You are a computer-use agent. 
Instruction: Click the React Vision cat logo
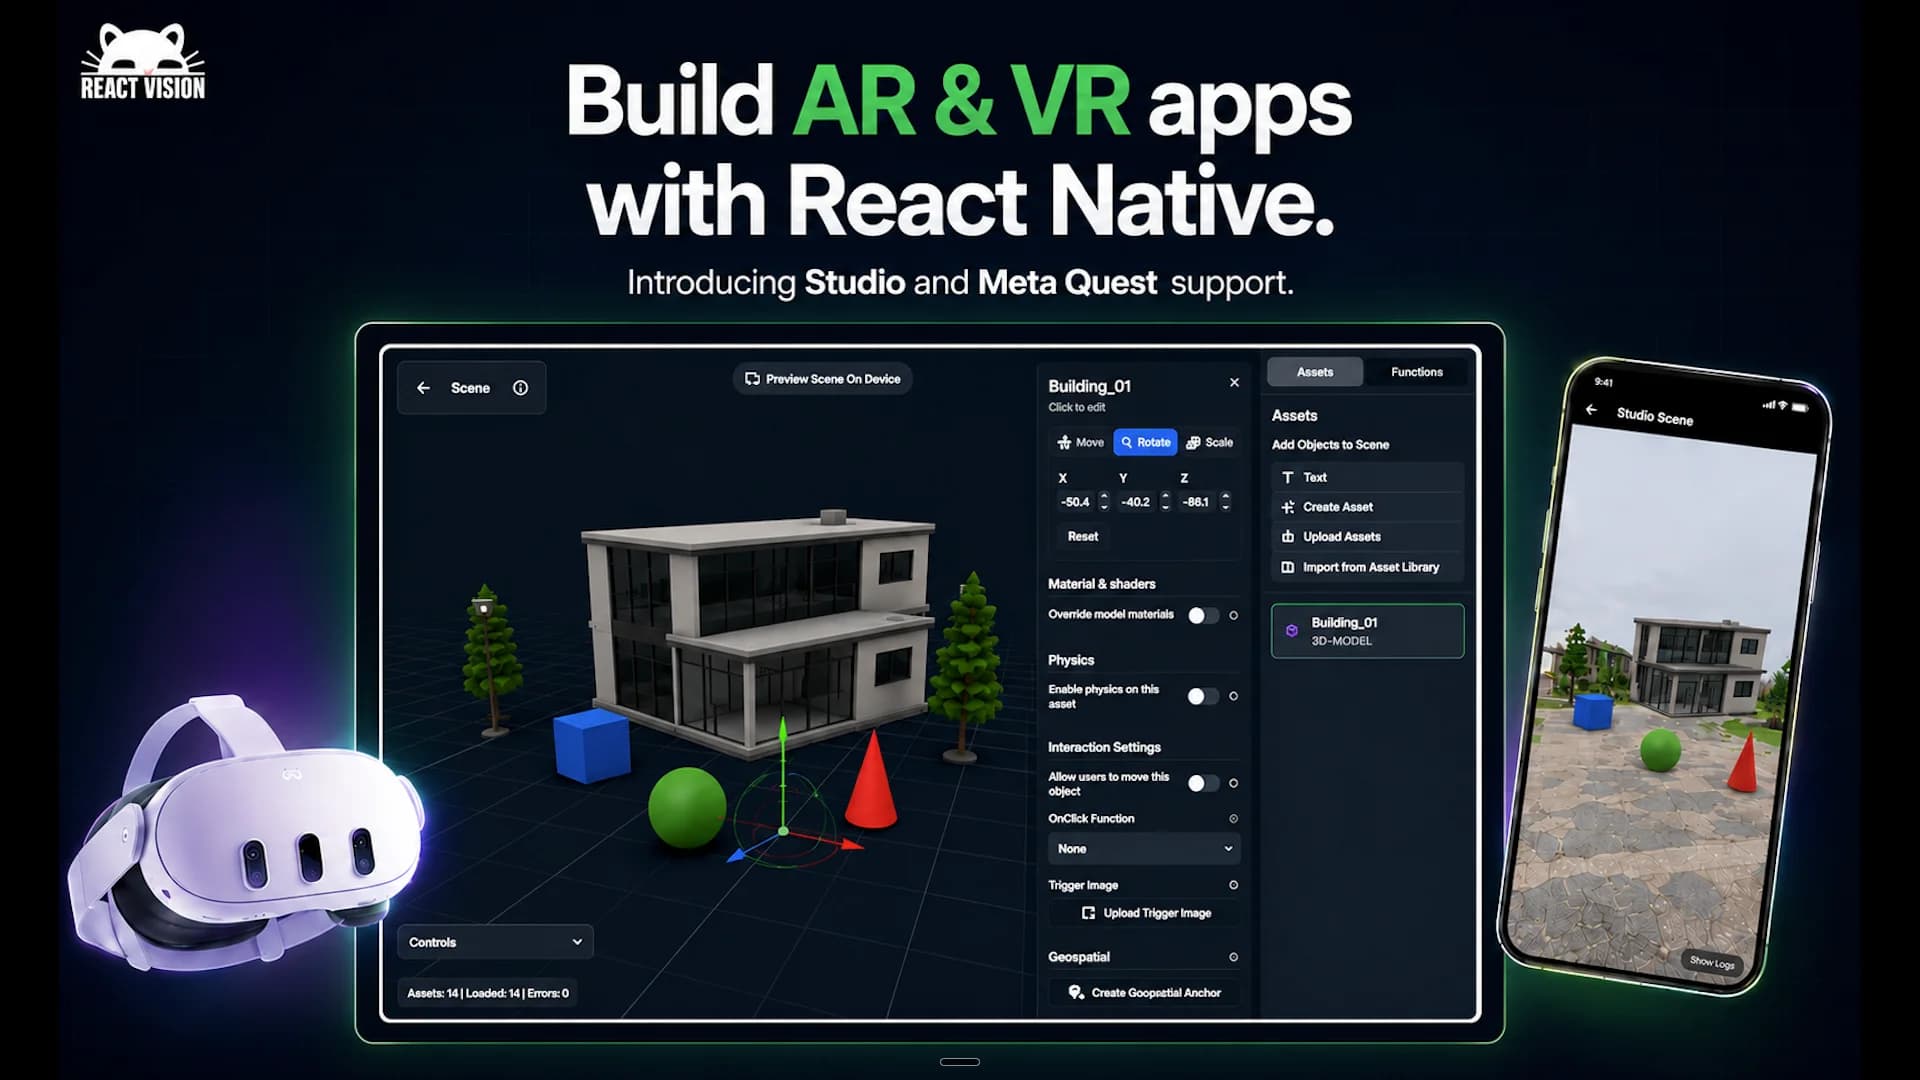(143, 62)
